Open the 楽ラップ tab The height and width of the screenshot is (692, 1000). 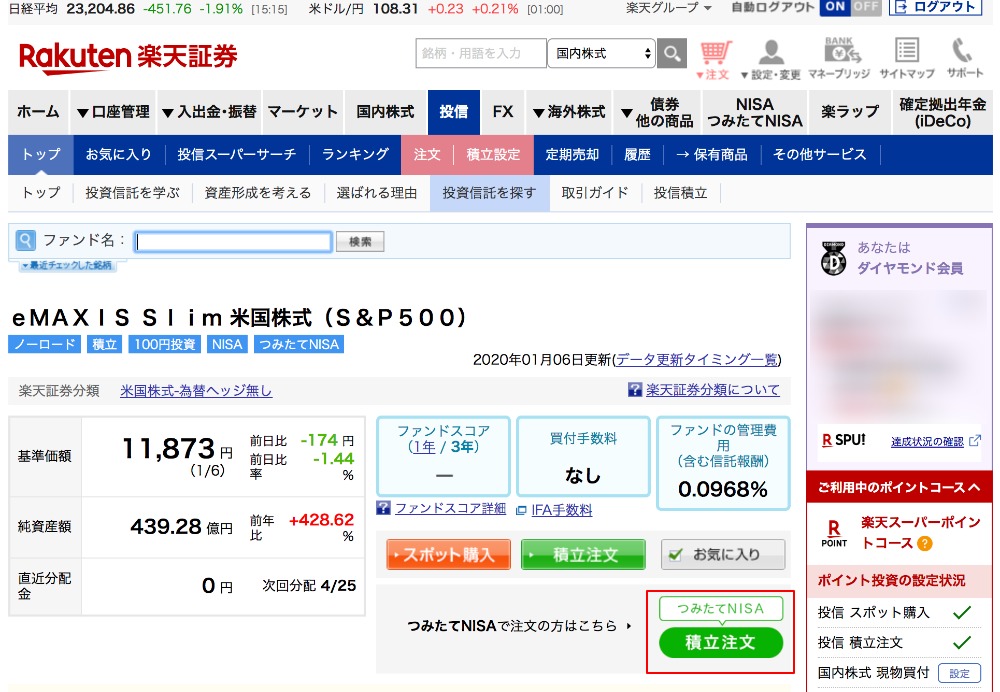click(849, 112)
